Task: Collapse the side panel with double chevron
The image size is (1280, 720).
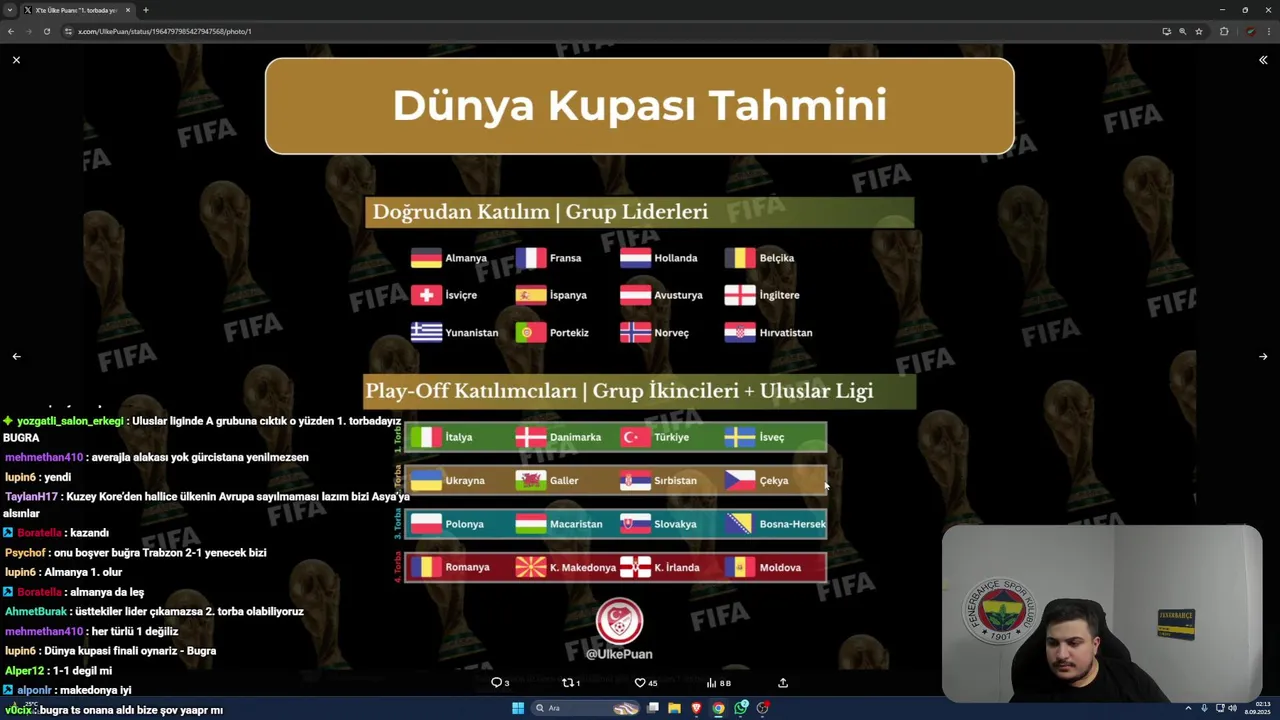Action: tap(1263, 60)
